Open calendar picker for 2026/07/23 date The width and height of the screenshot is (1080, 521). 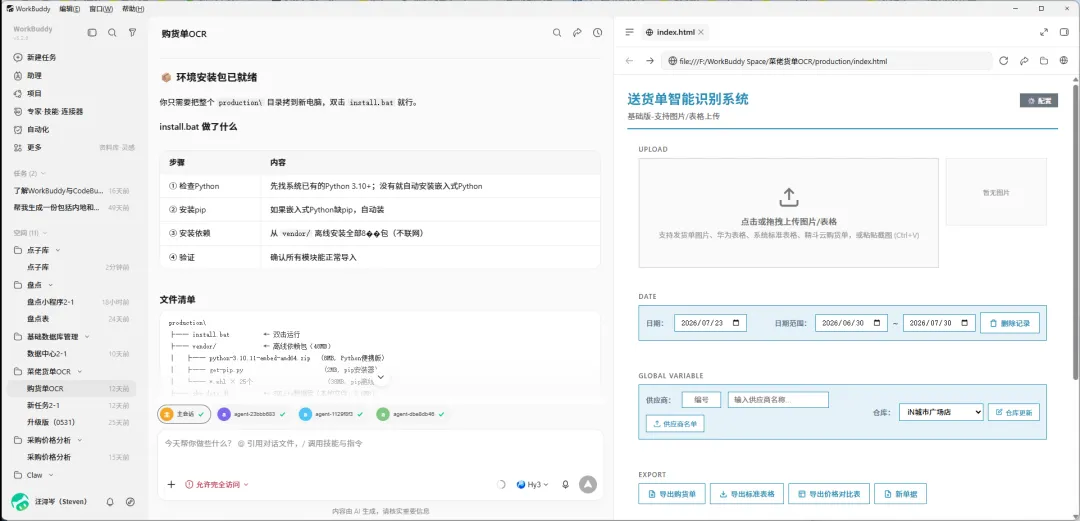point(736,323)
